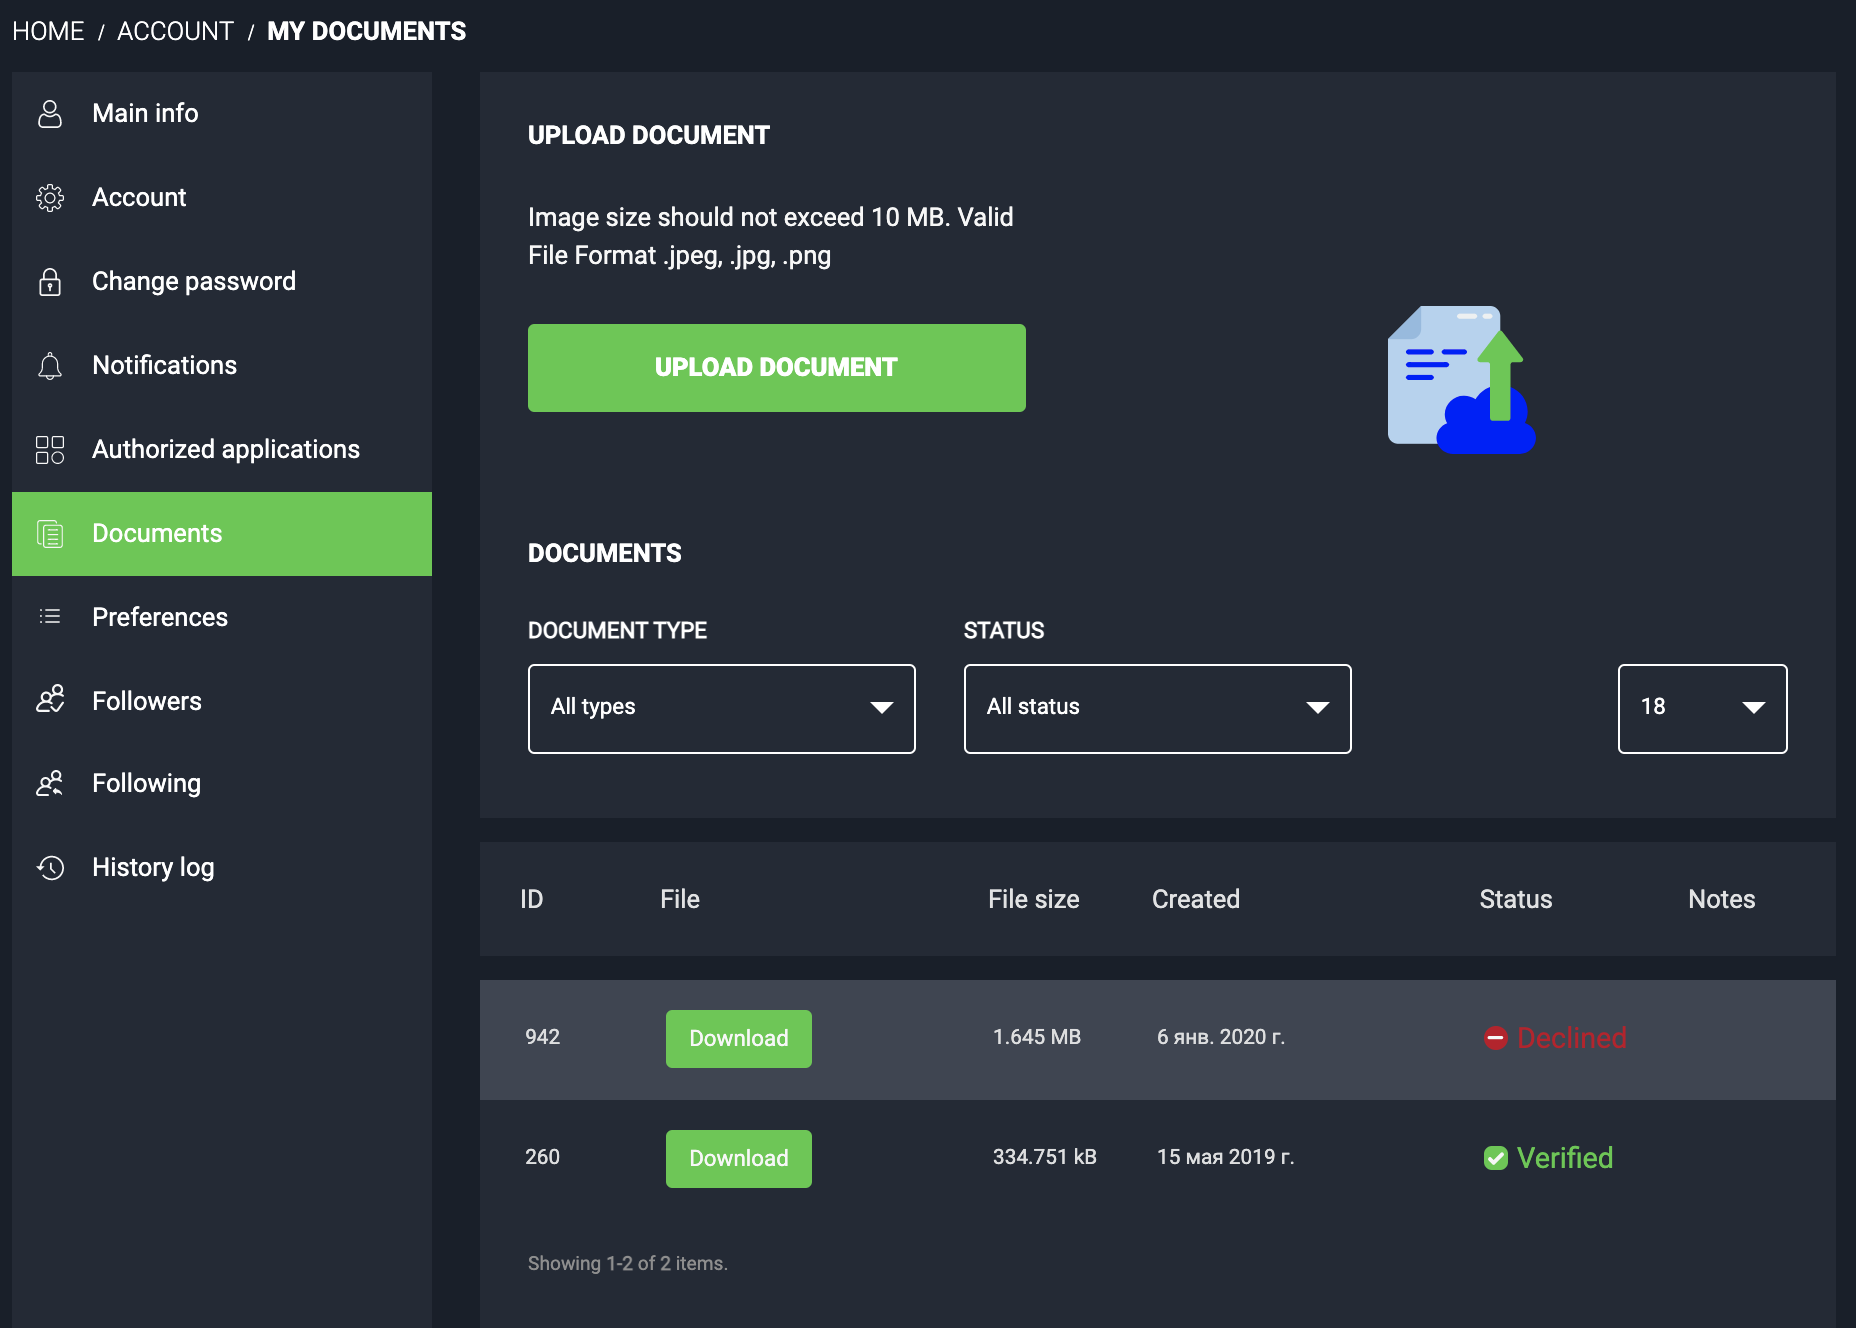This screenshot has height=1328, width=1856.
Task: Click the Authorized applications grid icon
Action: [x=50, y=450]
